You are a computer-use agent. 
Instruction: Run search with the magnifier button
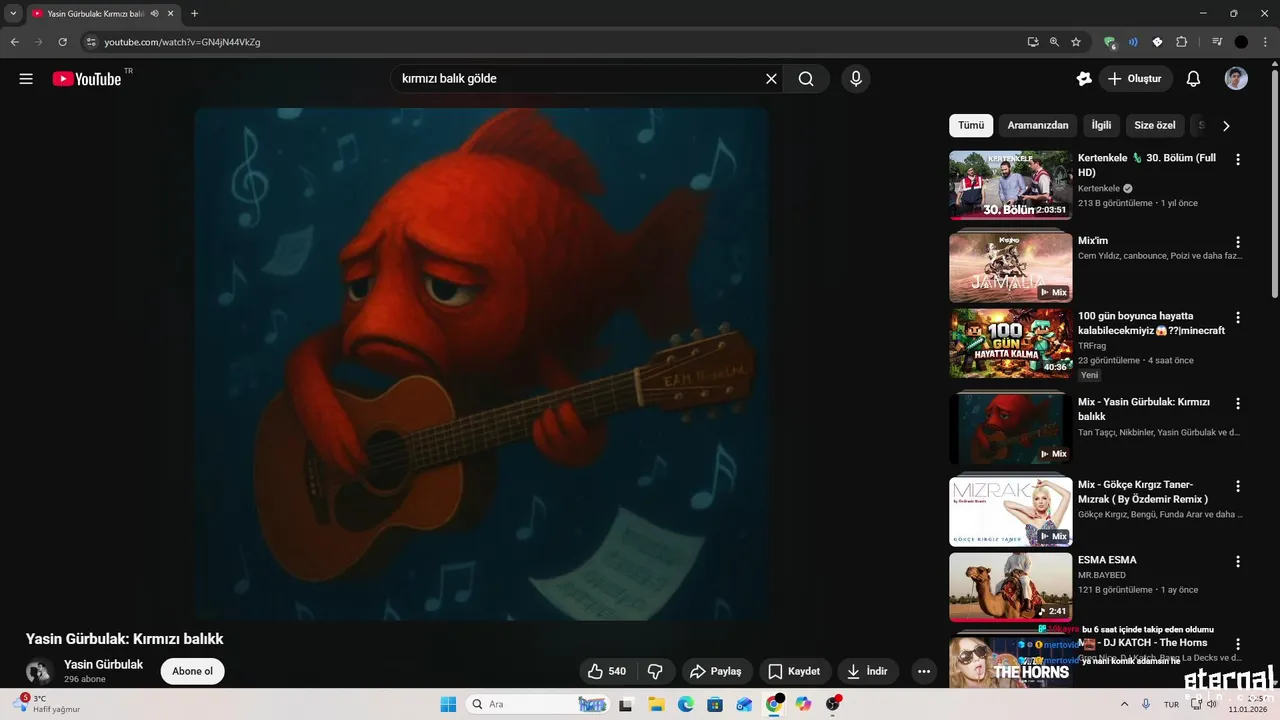coord(806,79)
